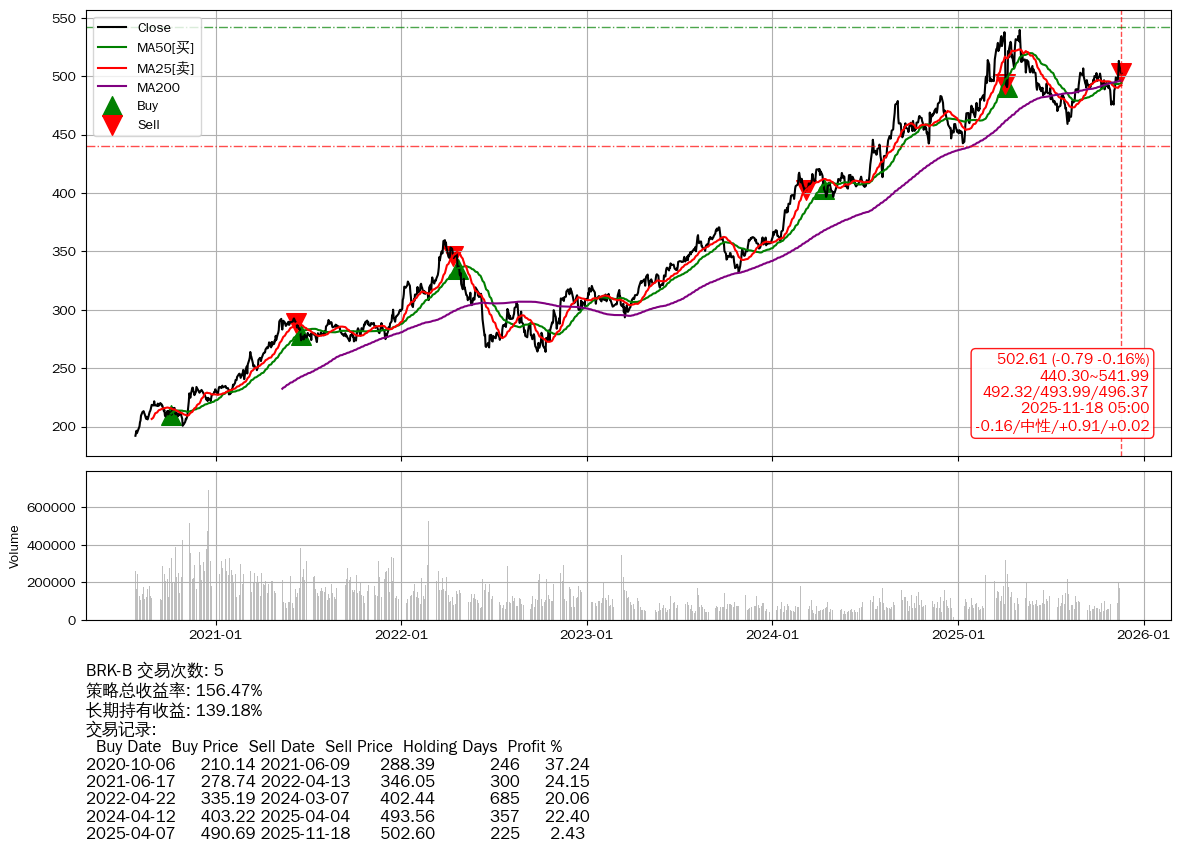Viewport: 1180px width, 852px height.
Task: Click the red Sell marker at November 2025
Action: coord(1121,73)
